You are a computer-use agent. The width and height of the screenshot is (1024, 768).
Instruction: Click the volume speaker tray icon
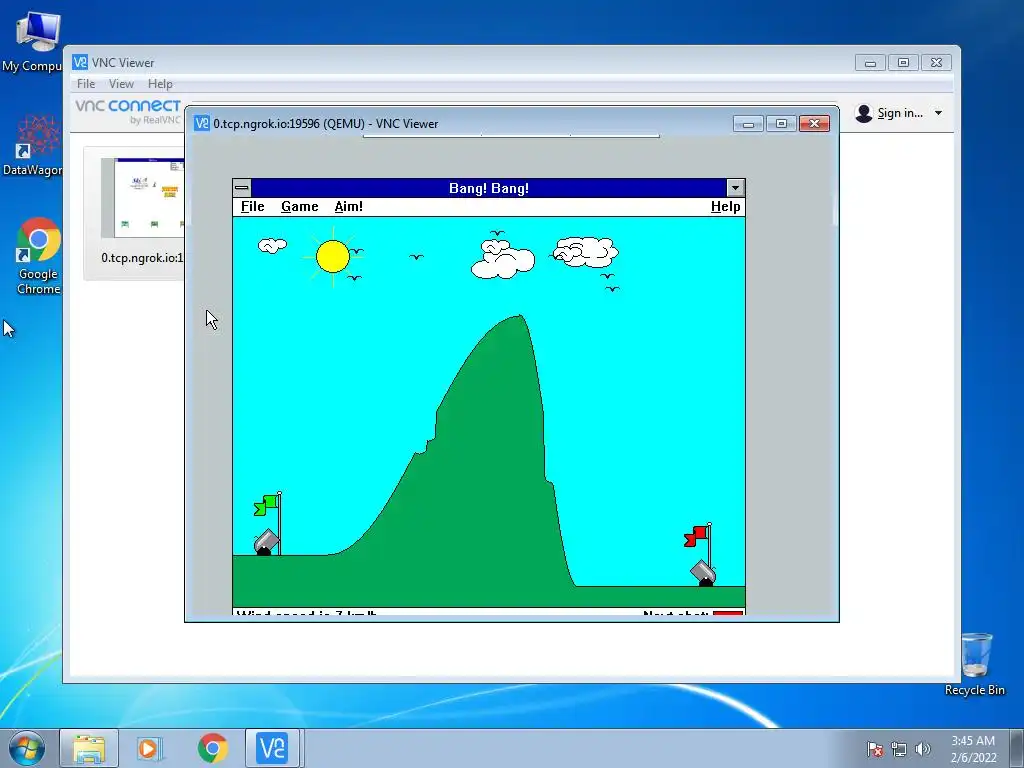tap(923, 749)
